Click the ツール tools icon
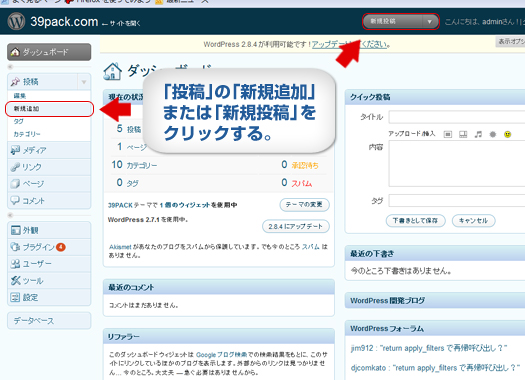The image size is (525, 380). [x=15, y=280]
